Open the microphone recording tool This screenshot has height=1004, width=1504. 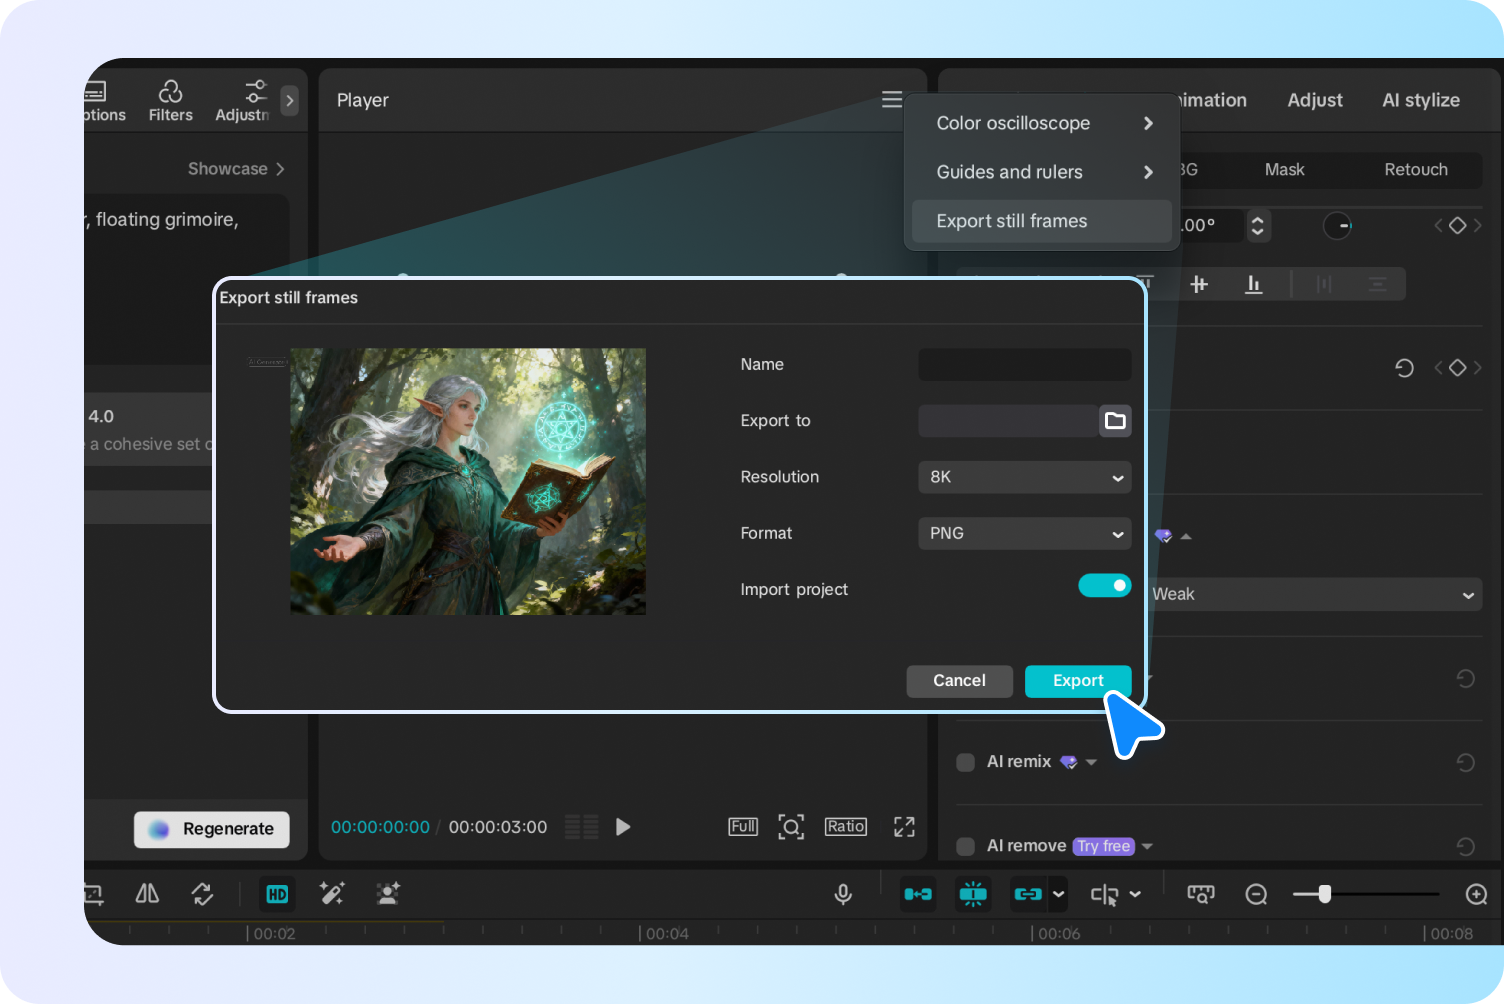point(843,894)
